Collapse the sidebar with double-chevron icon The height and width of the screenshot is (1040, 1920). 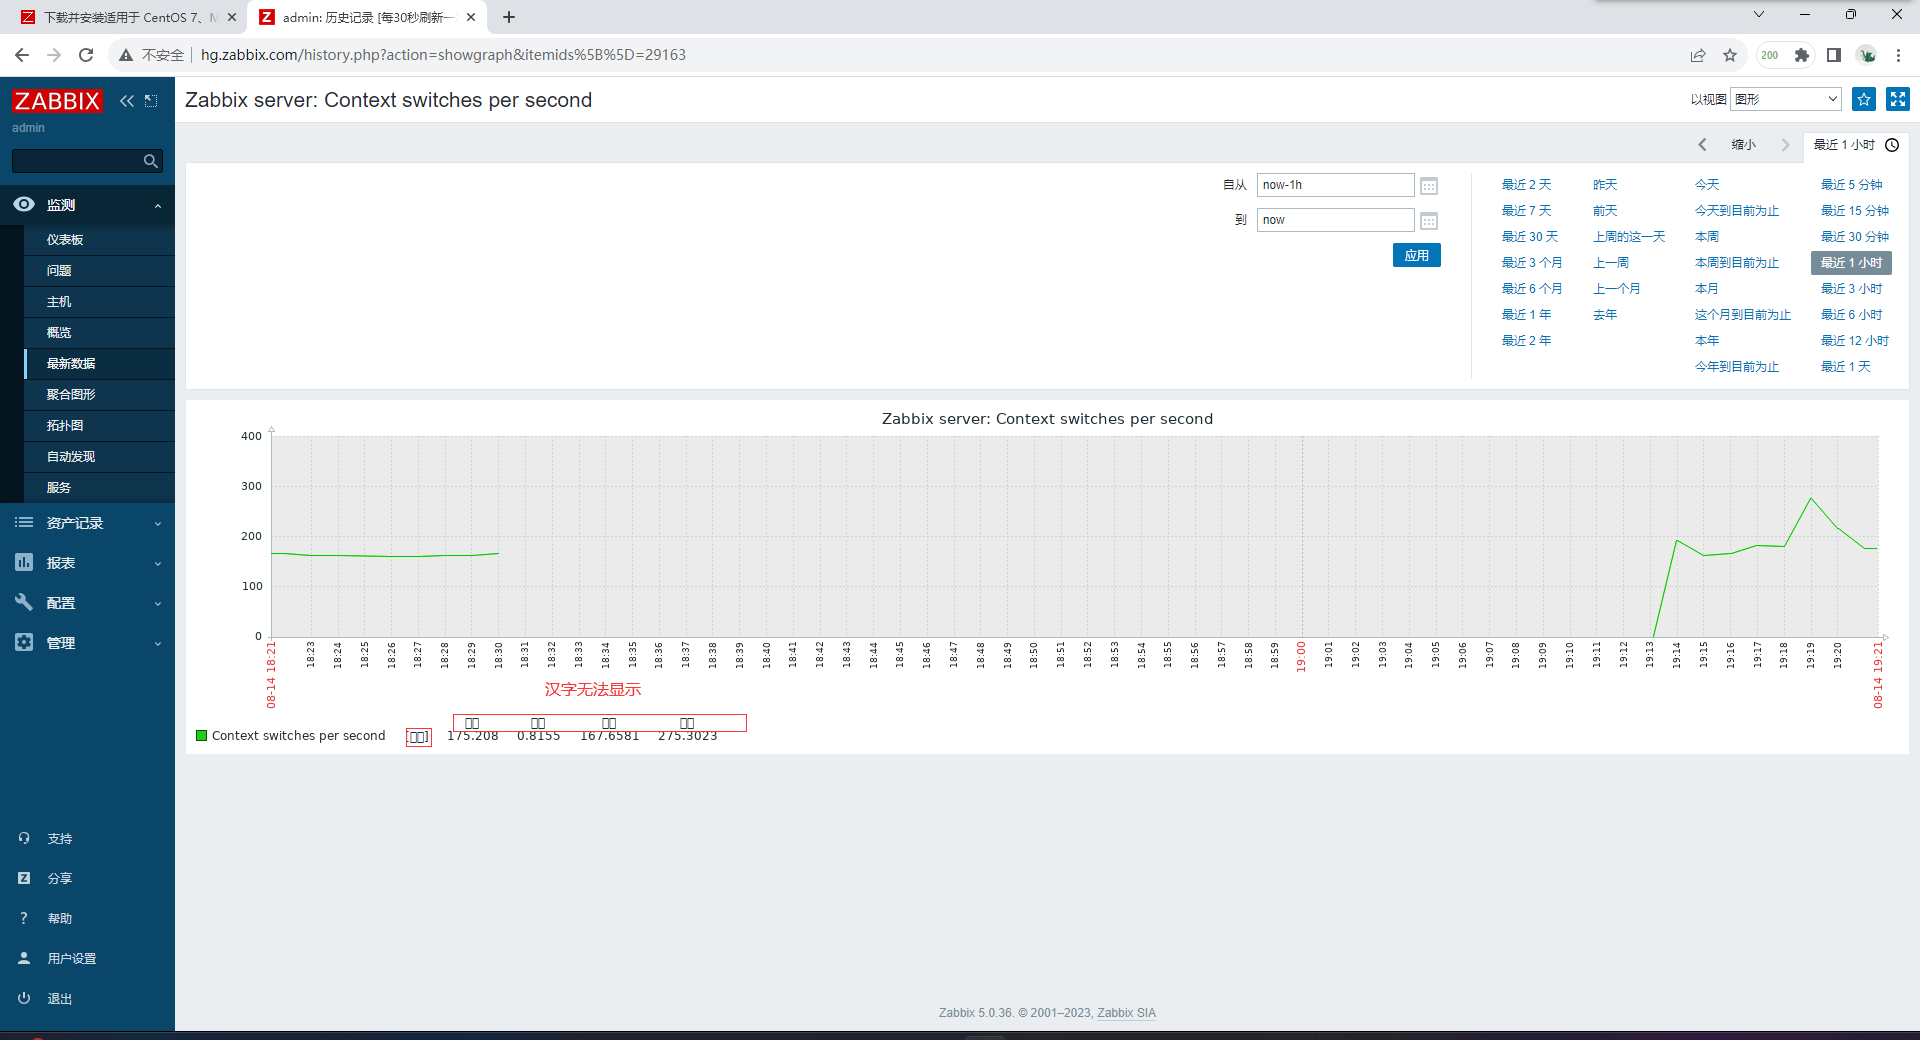(x=127, y=101)
